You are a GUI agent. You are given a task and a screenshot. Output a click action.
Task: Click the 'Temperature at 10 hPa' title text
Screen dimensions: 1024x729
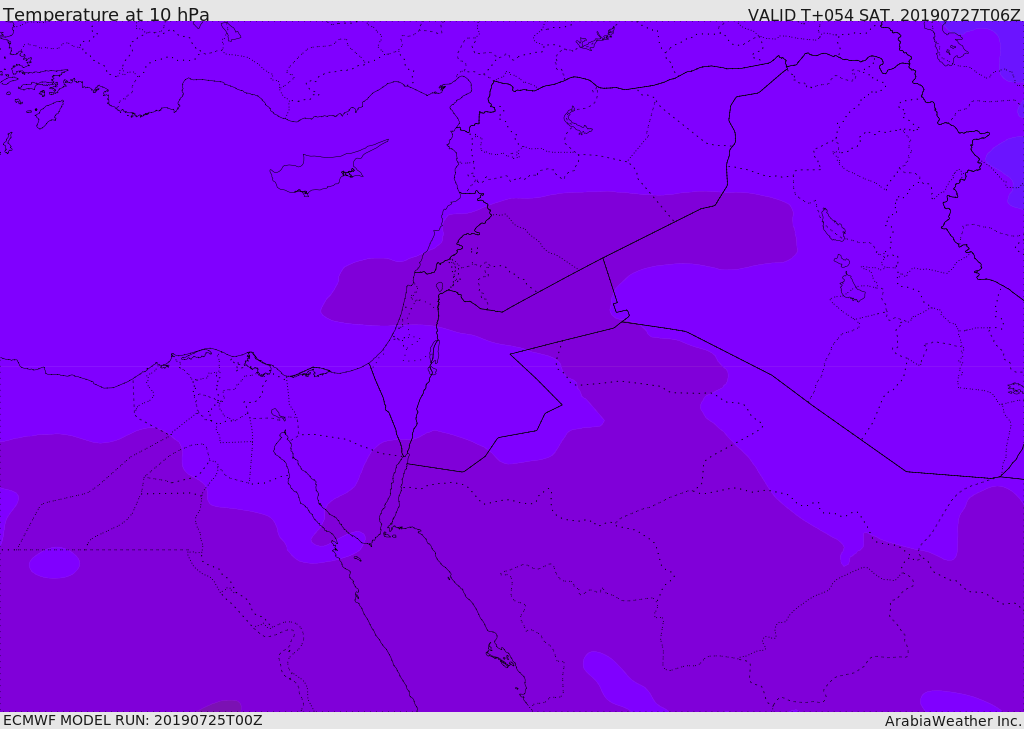tap(106, 14)
